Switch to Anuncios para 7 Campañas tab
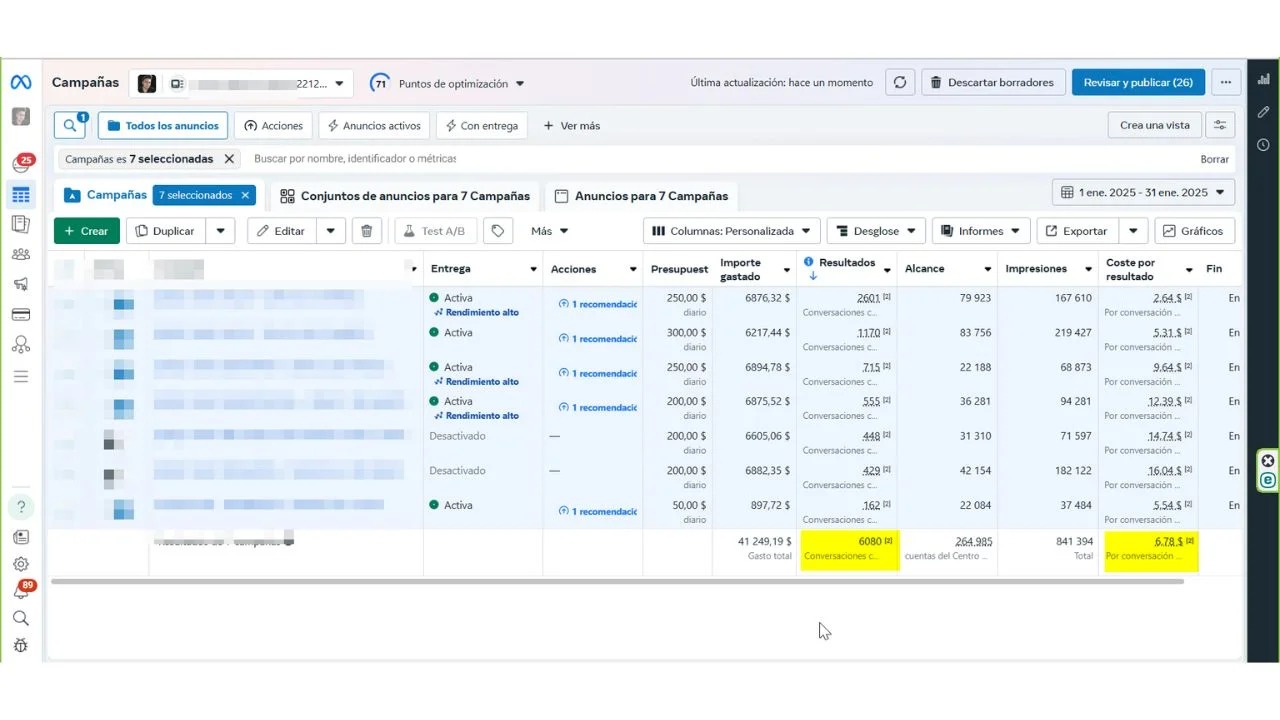 click(641, 196)
